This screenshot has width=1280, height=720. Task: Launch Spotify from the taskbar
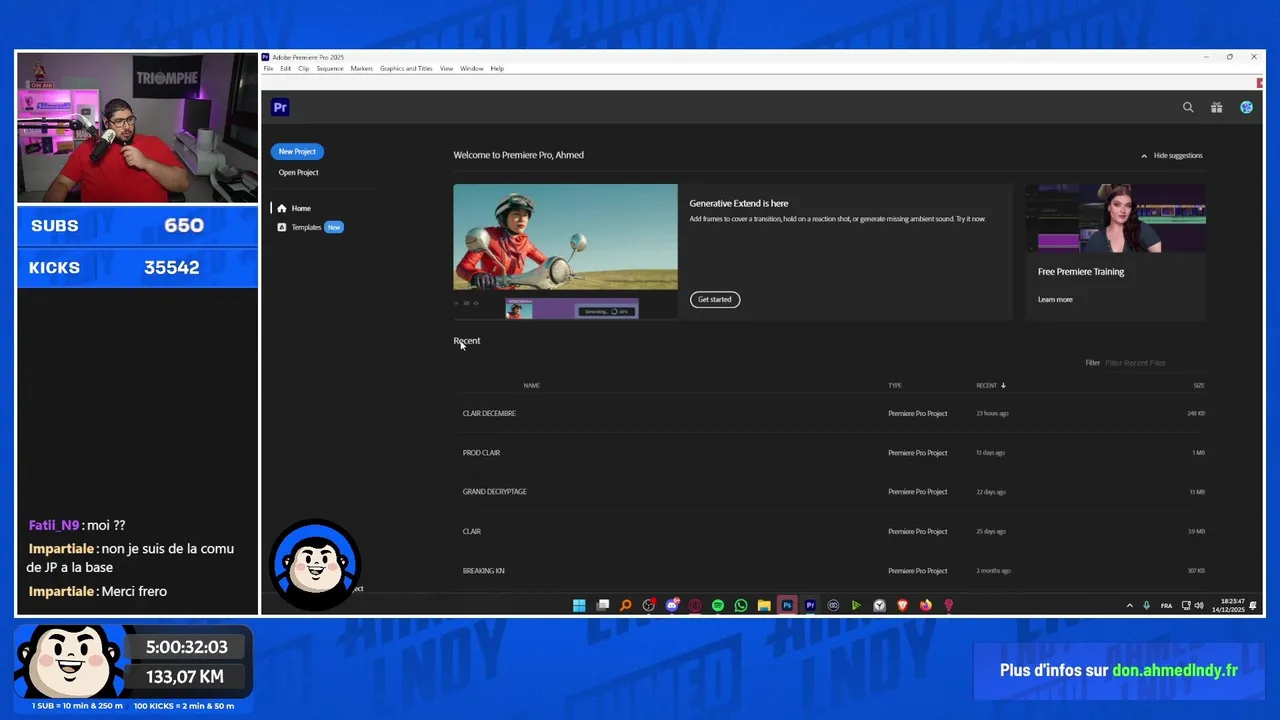[718, 605]
